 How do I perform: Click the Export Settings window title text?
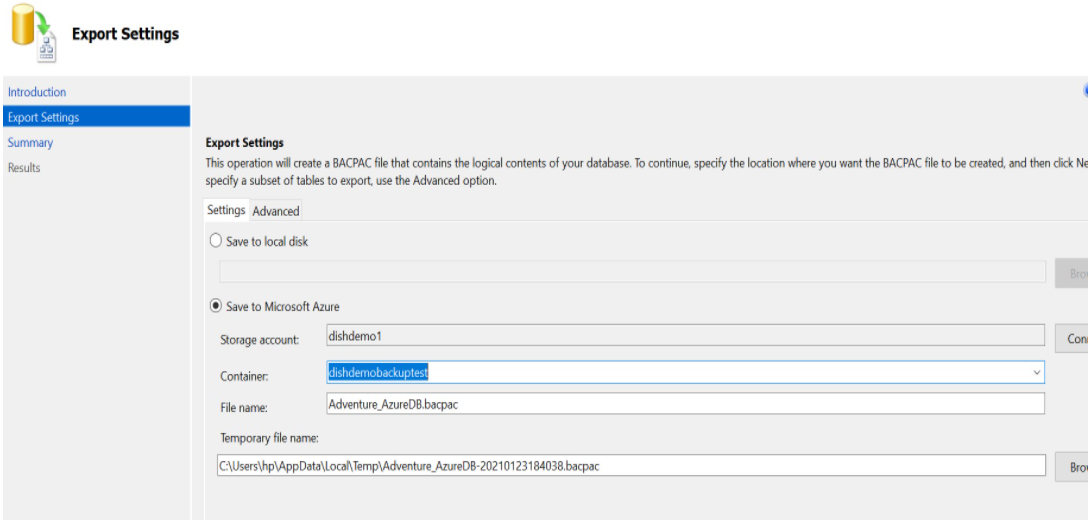point(125,33)
